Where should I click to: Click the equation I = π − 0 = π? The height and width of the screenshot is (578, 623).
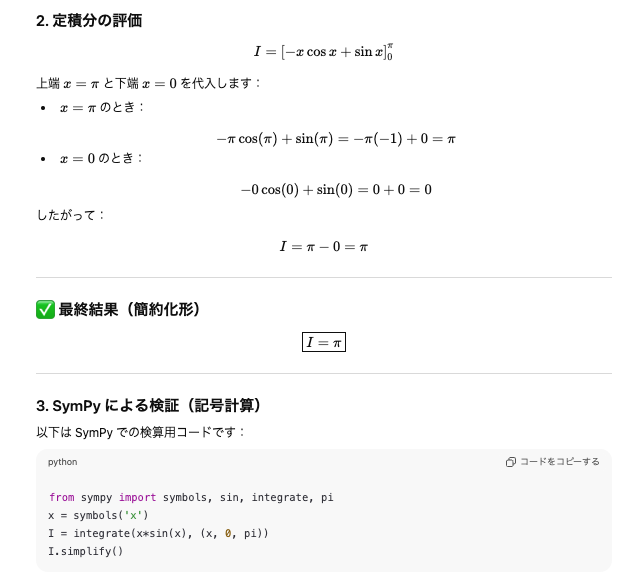(323, 245)
